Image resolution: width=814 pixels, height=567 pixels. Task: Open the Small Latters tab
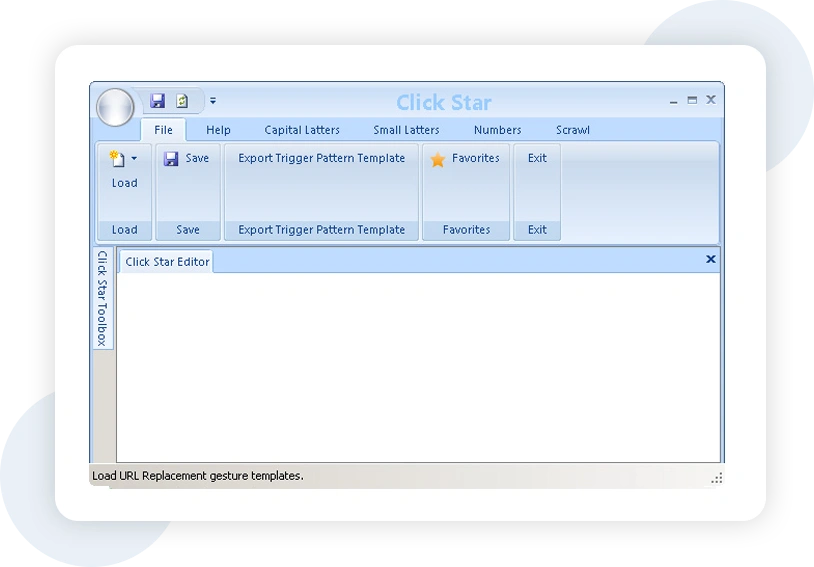(406, 130)
